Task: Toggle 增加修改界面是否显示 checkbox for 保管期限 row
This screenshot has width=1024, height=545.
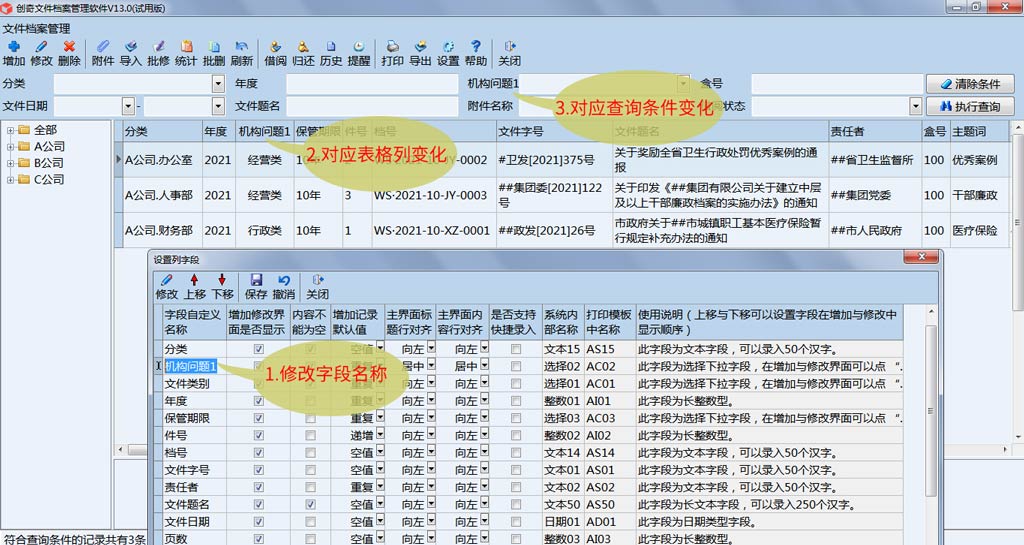Action: click(x=259, y=418)
